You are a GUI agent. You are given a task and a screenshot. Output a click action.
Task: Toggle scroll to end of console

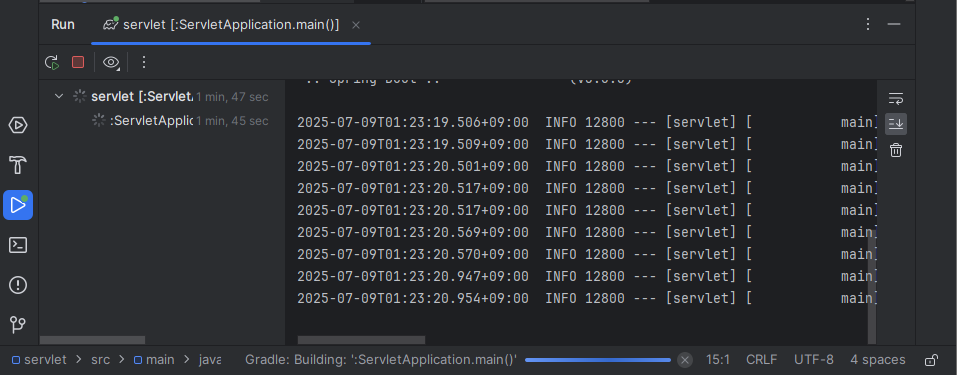click(895, 124)
